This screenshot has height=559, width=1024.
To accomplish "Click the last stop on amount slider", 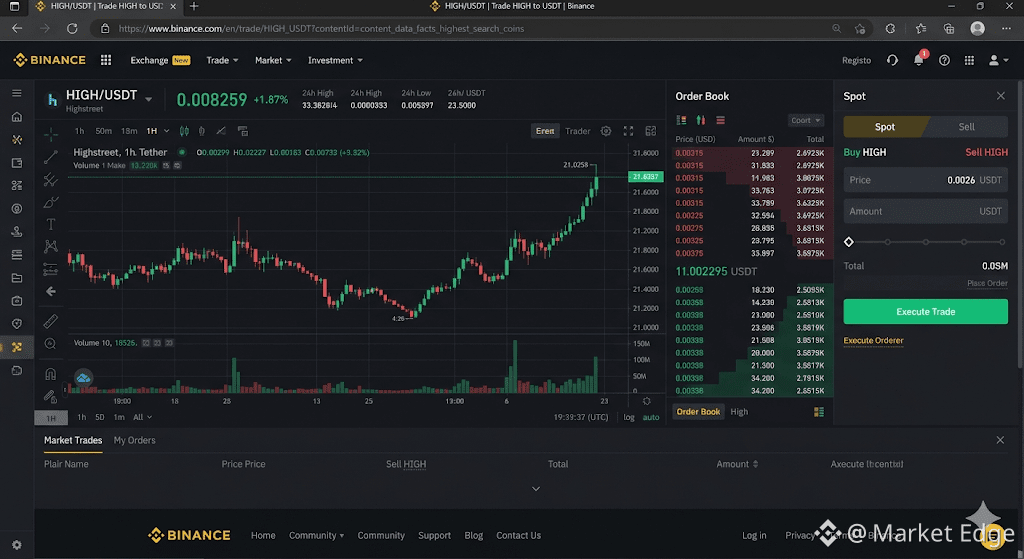I will click(1002, 242).
